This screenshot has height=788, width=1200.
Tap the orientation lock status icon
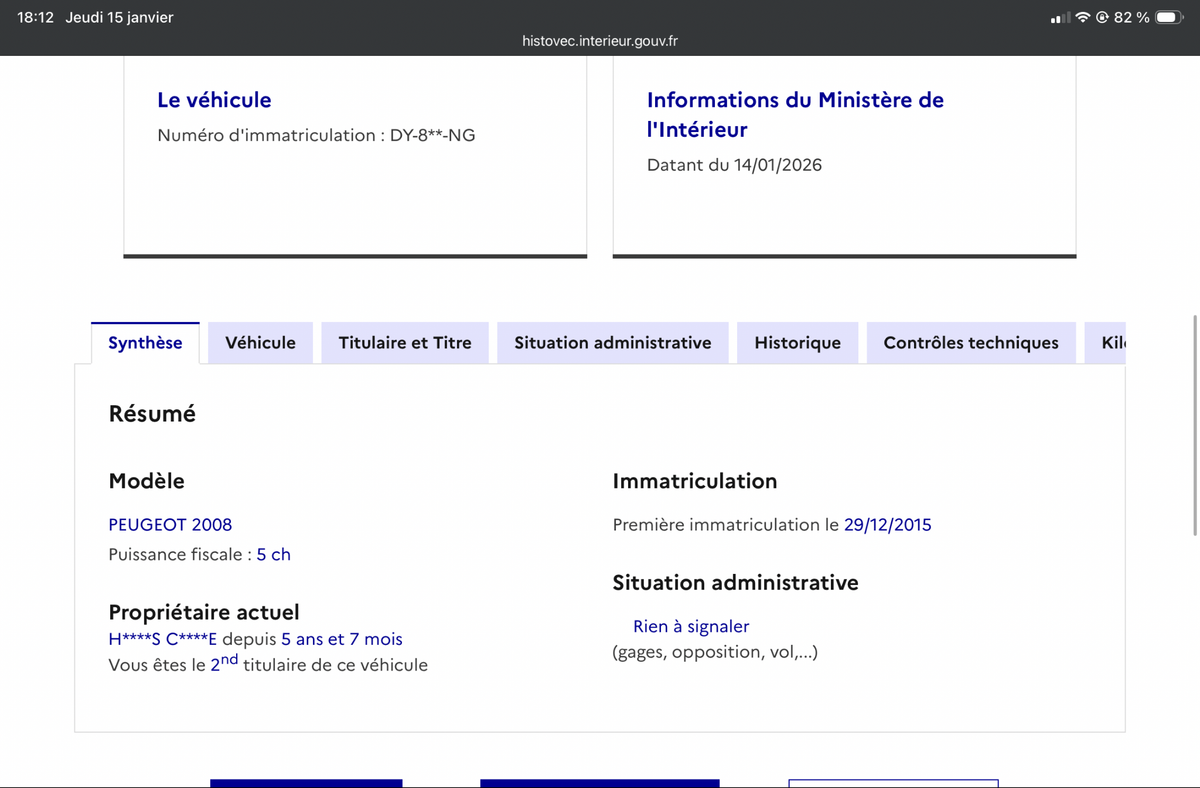pyautogui.click(x=1103, y=18)
